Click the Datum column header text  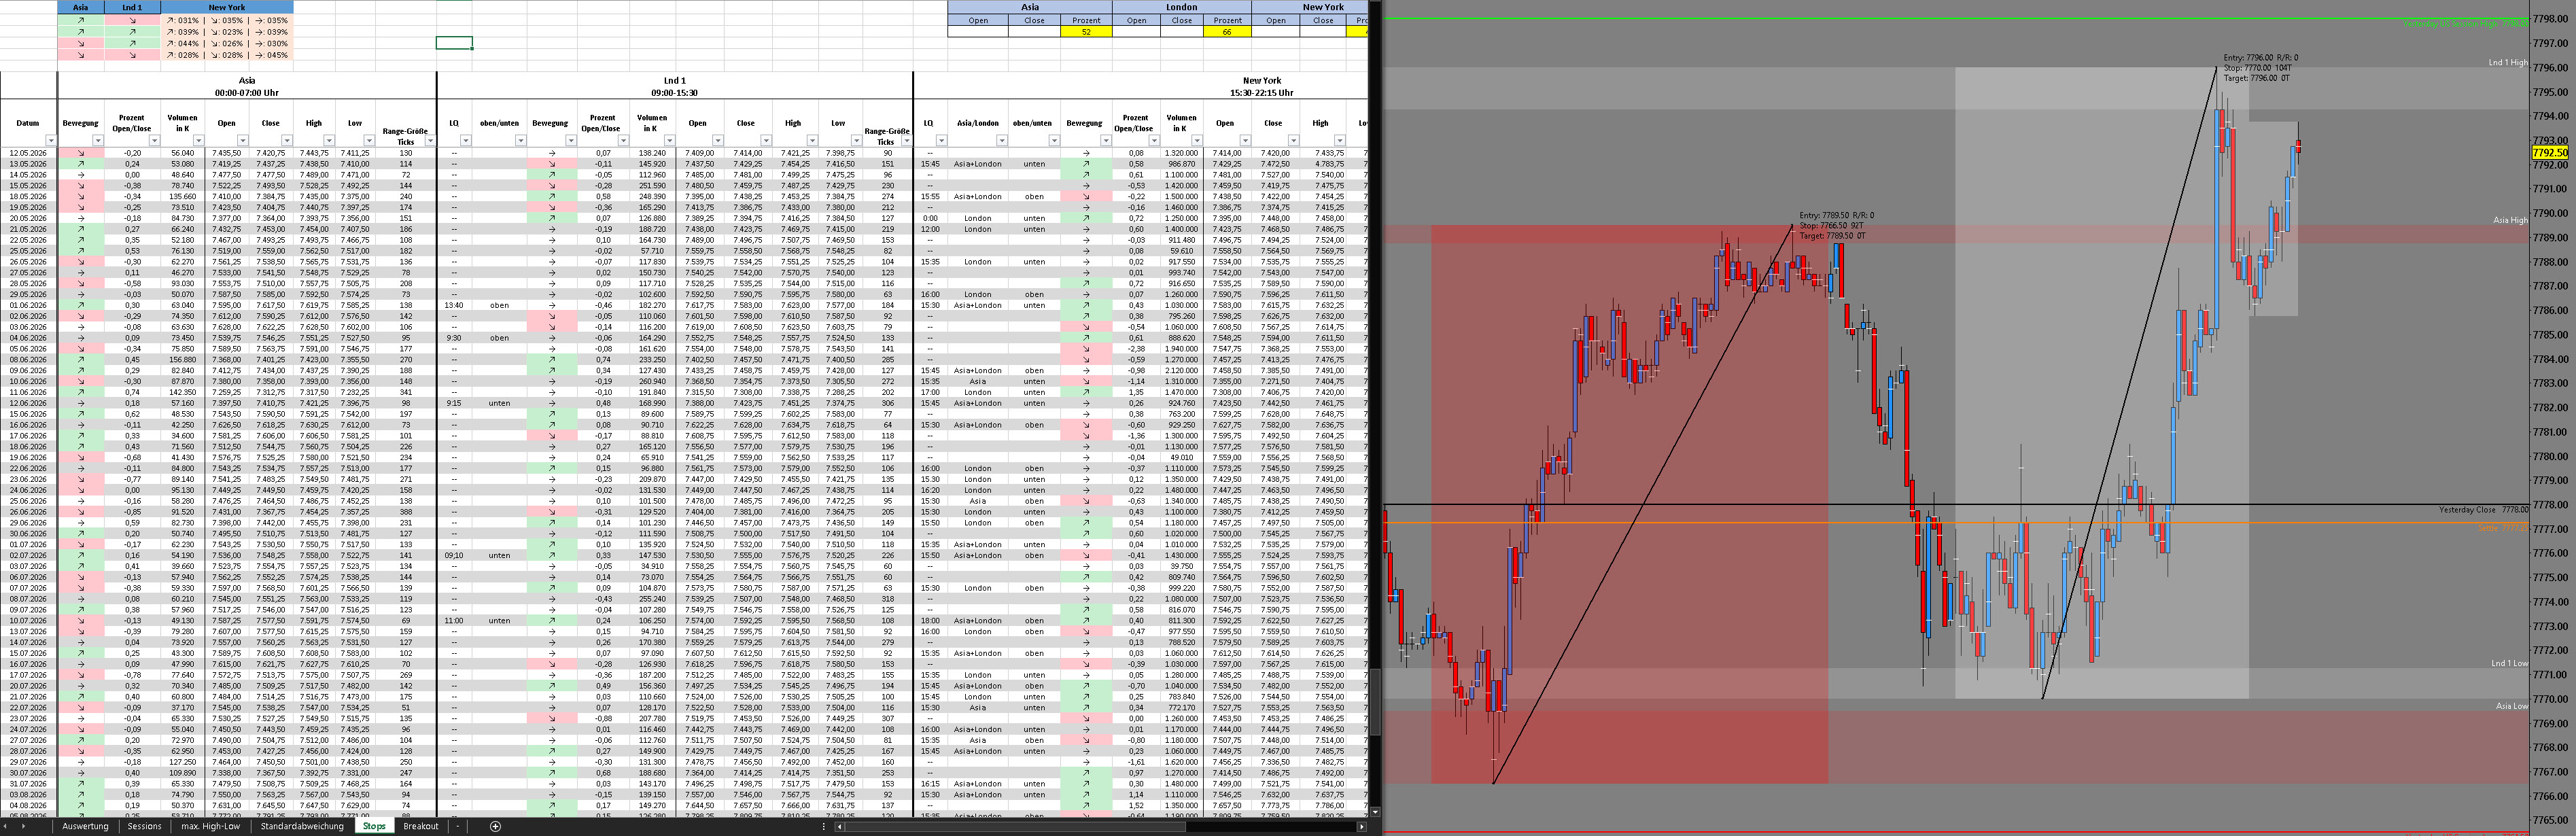28,124
